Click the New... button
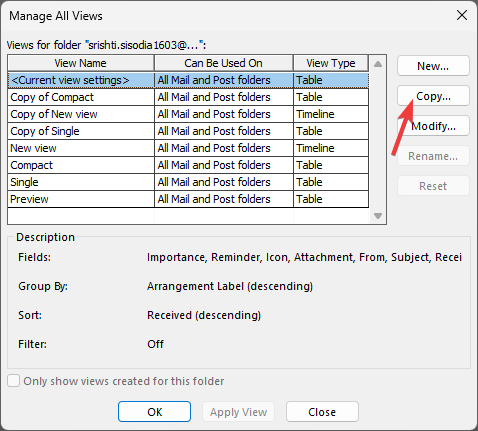Viewport: 478px width, 431px height. [433, 66]
